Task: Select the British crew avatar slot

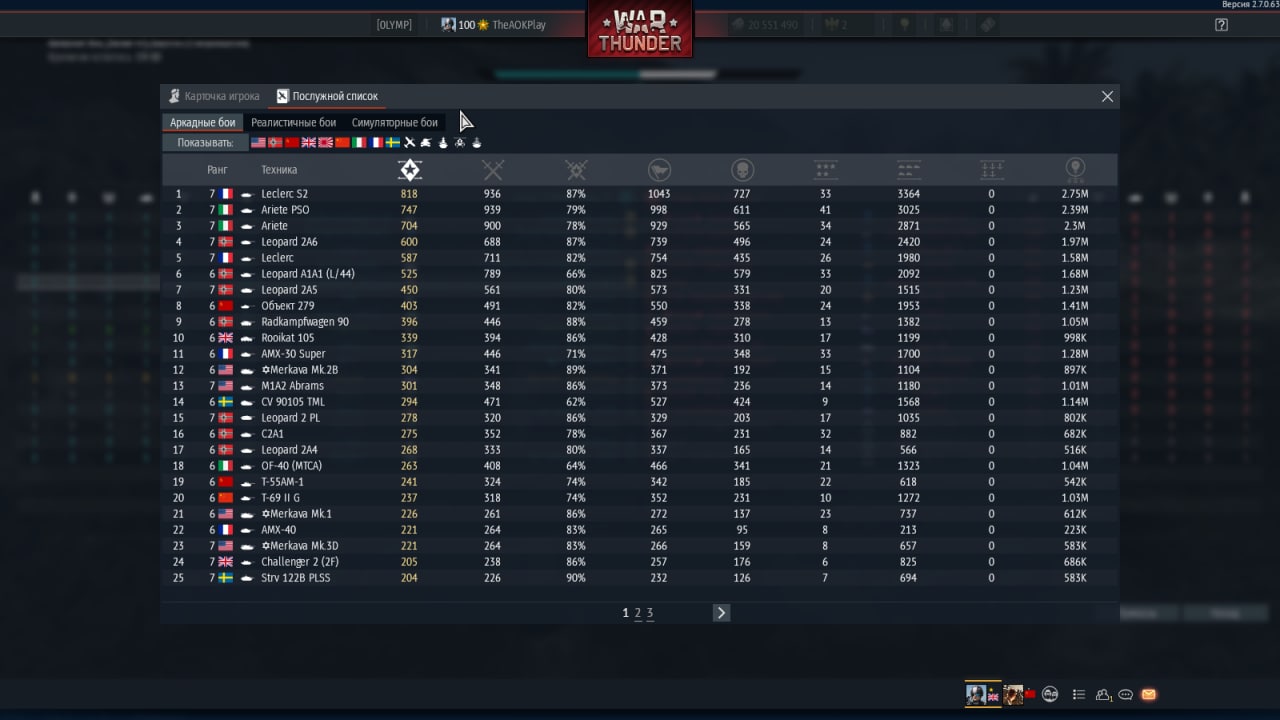Action: point(983,695)
